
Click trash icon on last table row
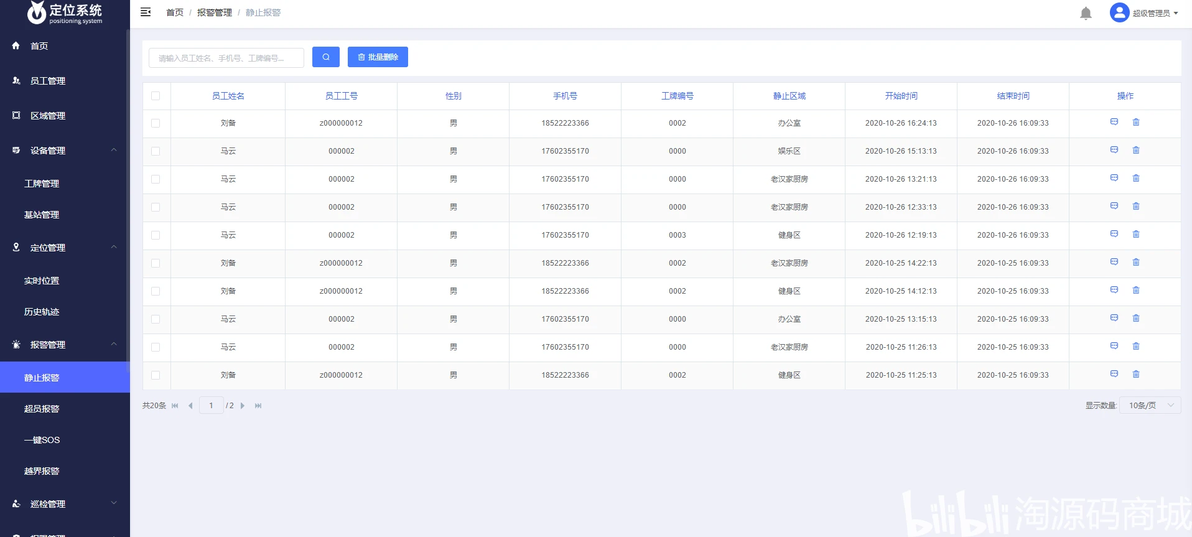click(x=1136, y=374)
